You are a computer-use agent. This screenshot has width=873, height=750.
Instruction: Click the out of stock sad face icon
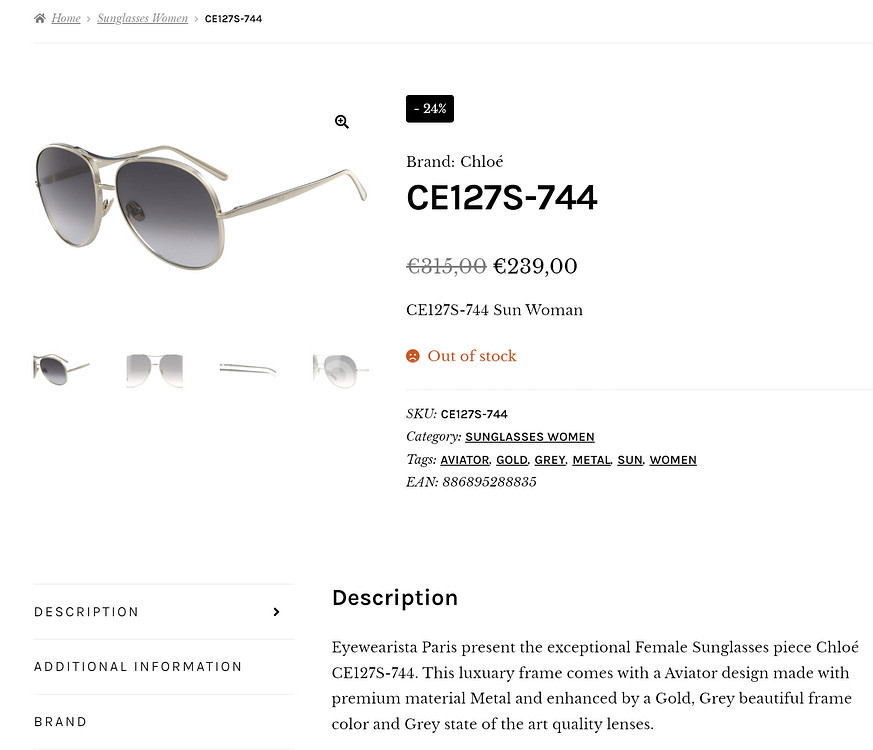click(413, 356)
